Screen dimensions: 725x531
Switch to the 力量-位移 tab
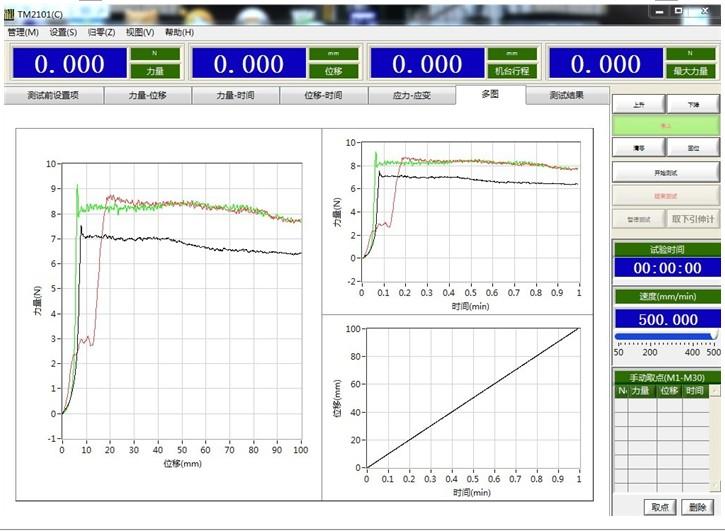tap(149, 96)
